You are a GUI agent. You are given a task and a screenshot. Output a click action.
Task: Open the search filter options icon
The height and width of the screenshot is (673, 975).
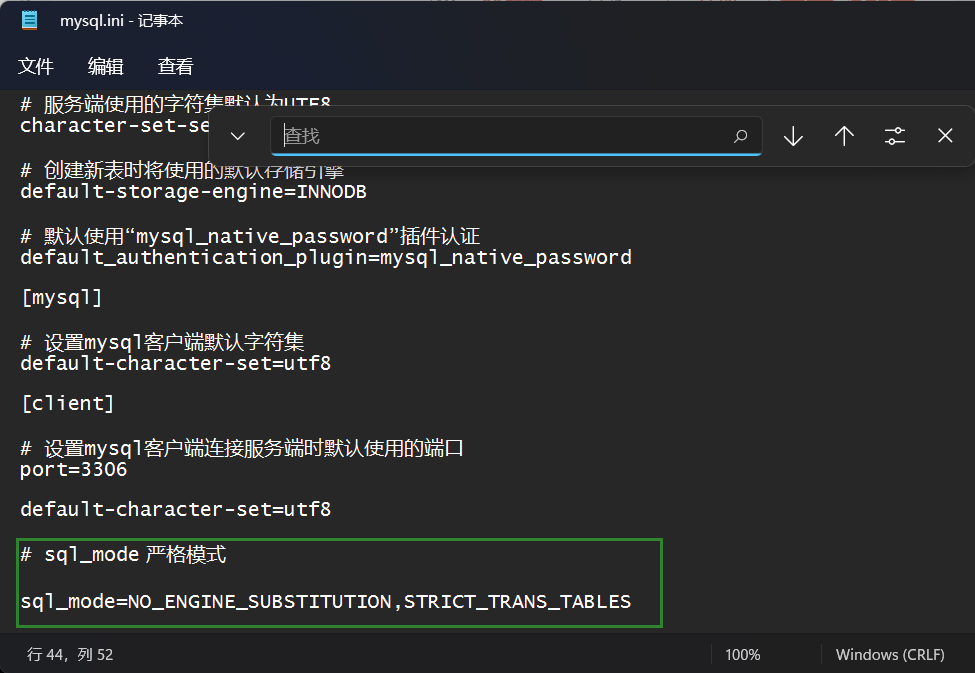click(x=894, y=135)
